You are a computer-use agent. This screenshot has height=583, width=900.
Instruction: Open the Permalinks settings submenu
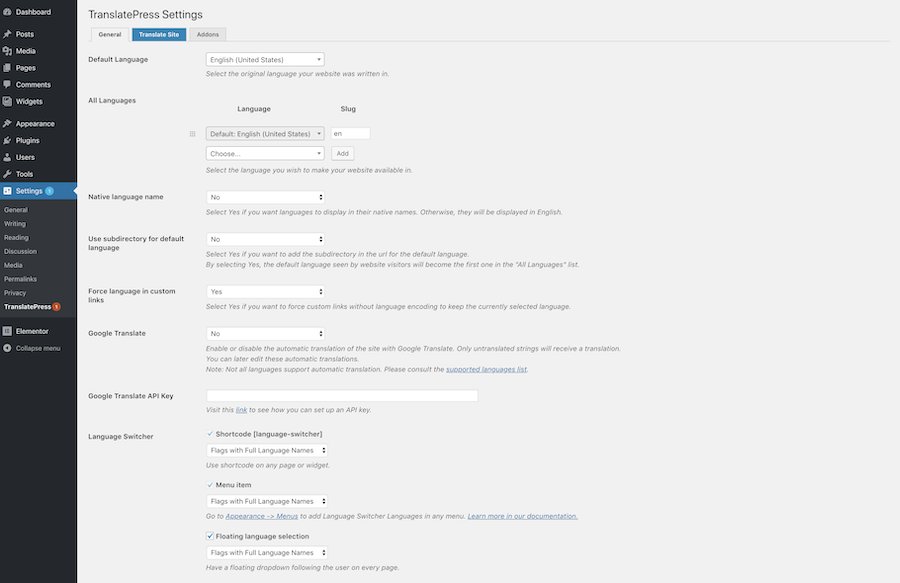[20, 279]
